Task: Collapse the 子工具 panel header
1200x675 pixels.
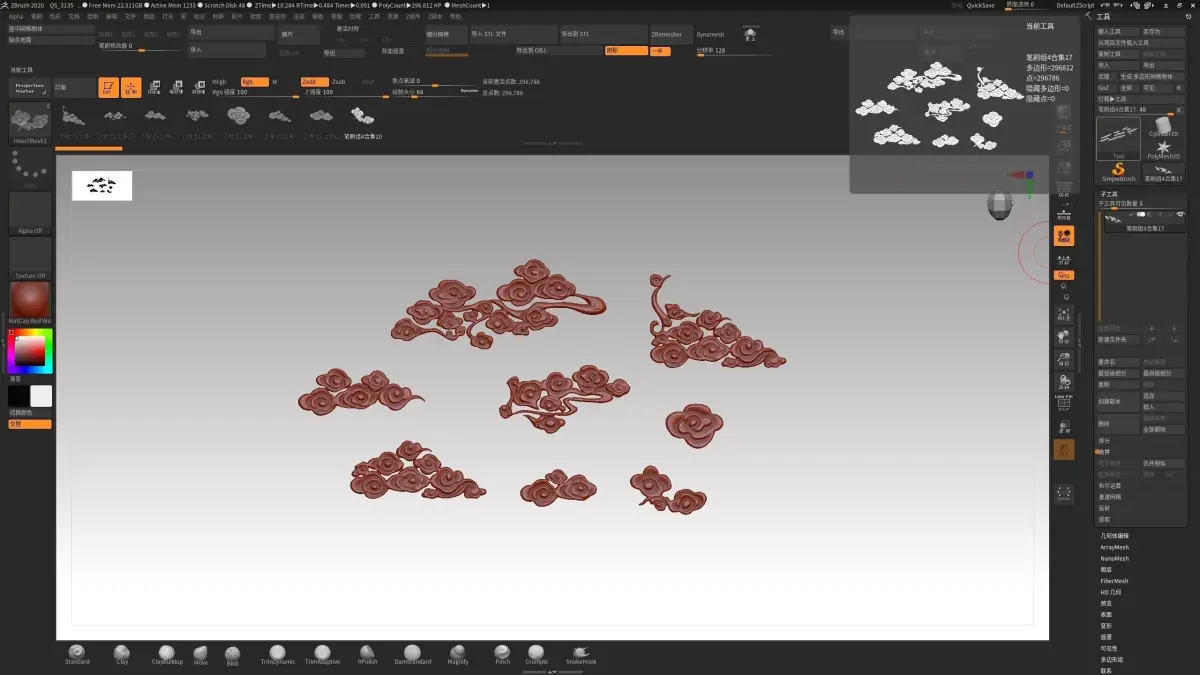Action: pos(1109,194)
